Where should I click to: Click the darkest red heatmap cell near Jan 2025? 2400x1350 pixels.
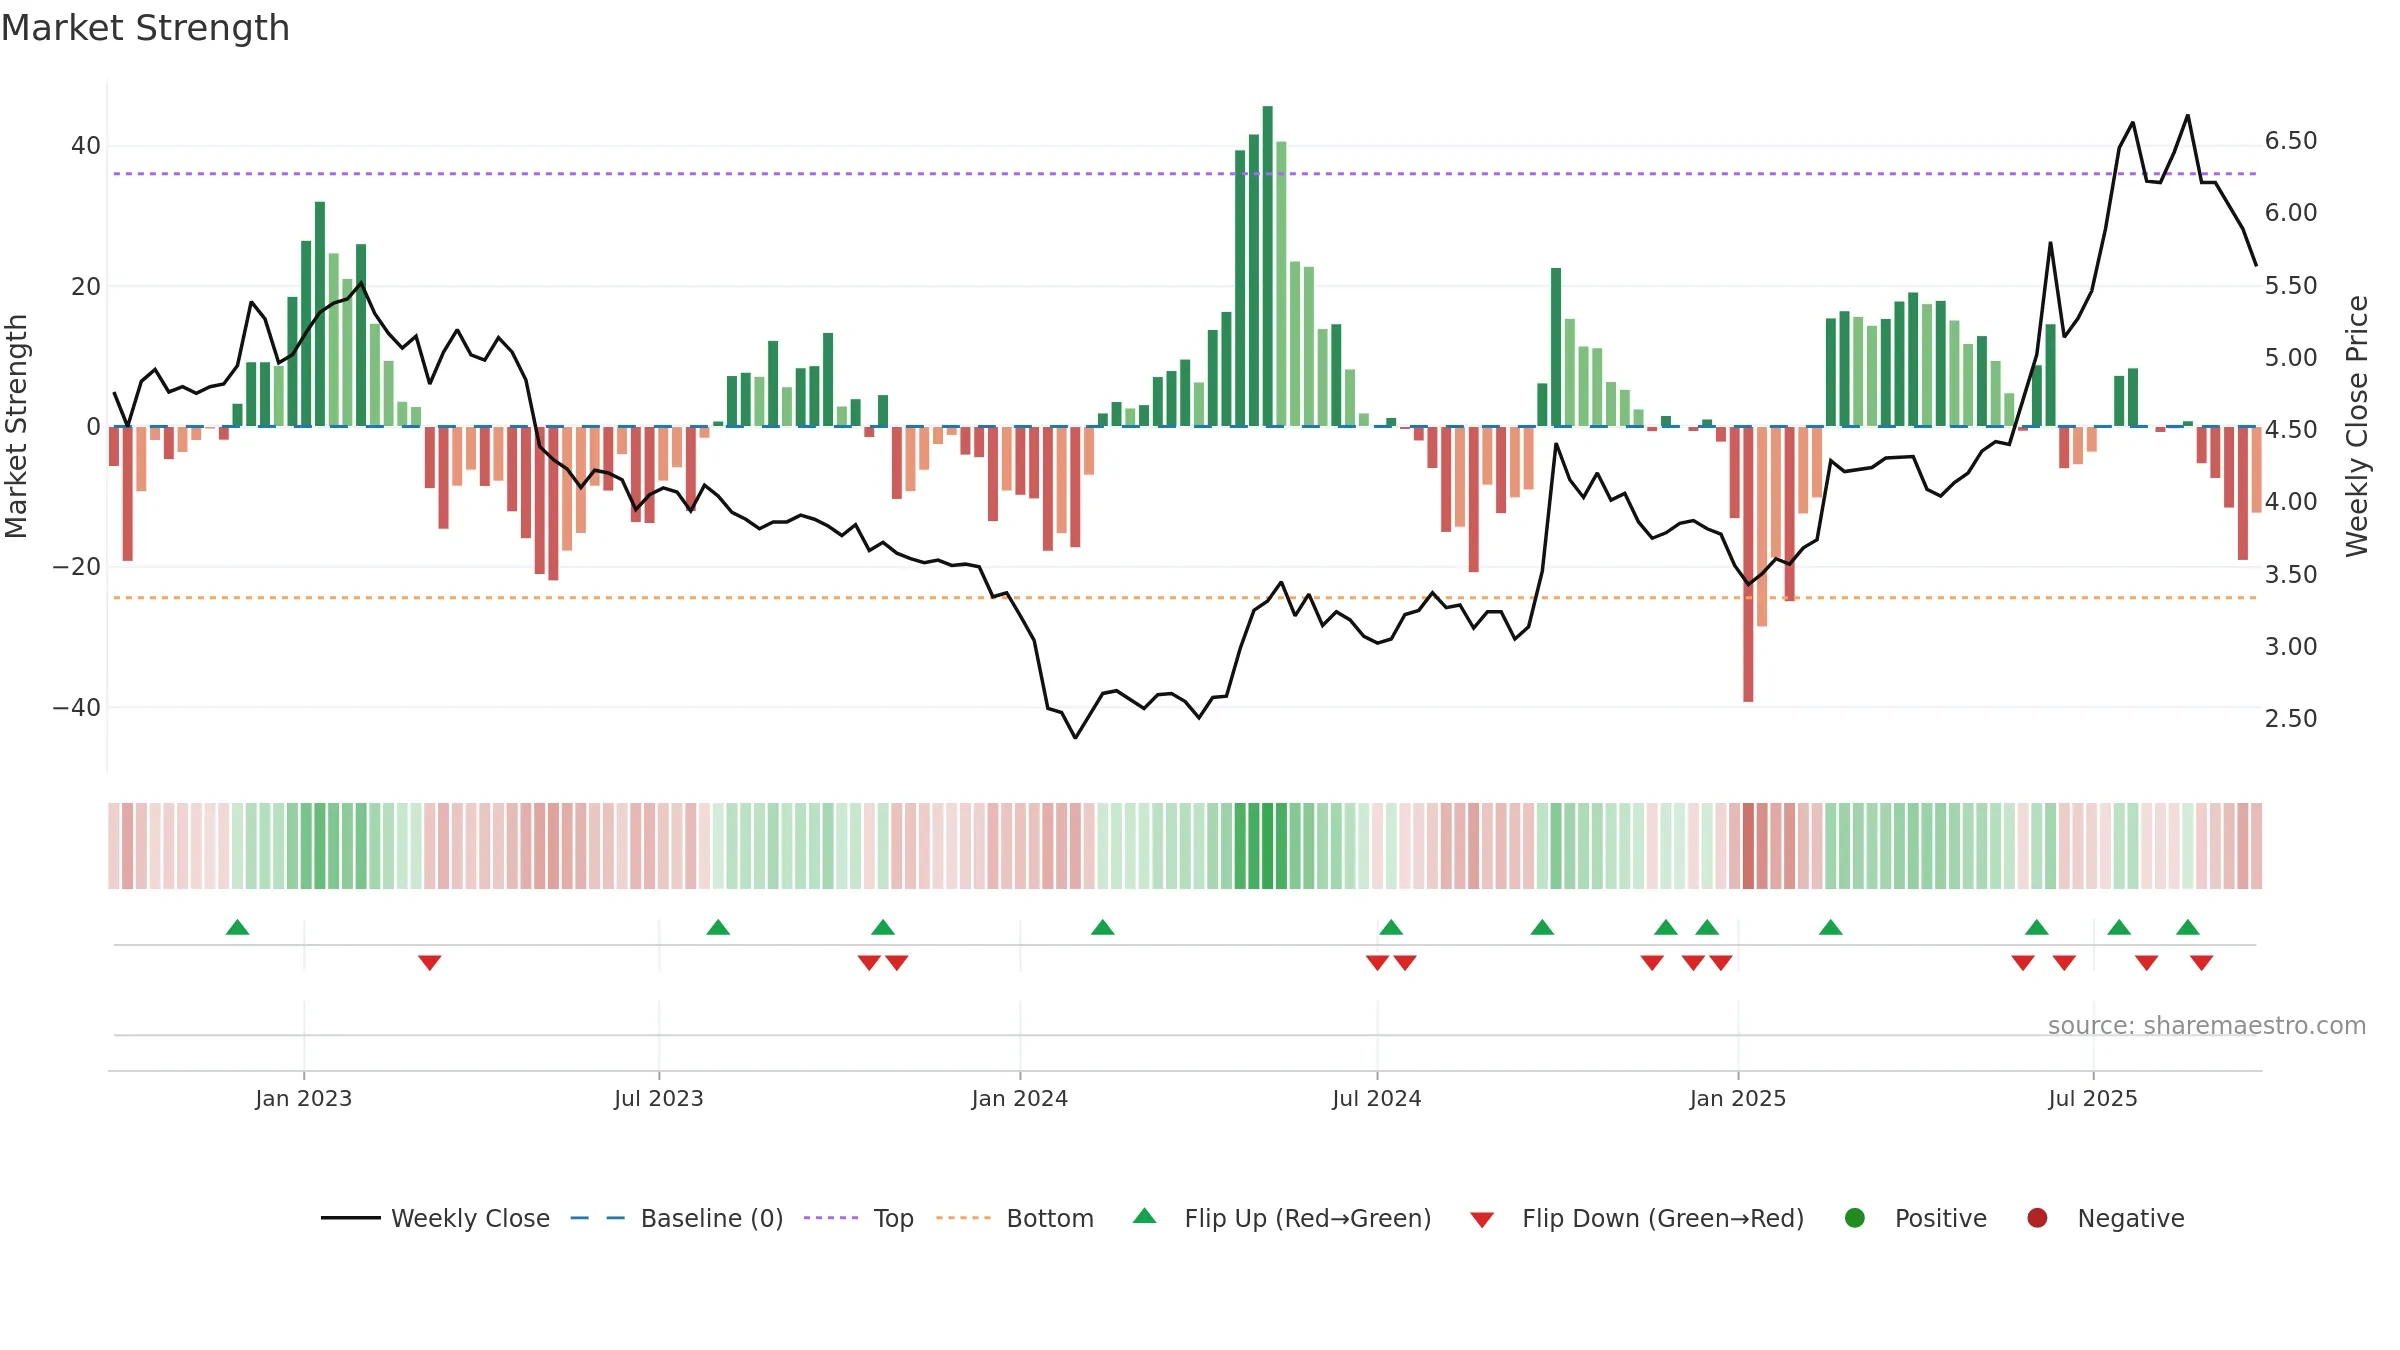coord(1748,846)
